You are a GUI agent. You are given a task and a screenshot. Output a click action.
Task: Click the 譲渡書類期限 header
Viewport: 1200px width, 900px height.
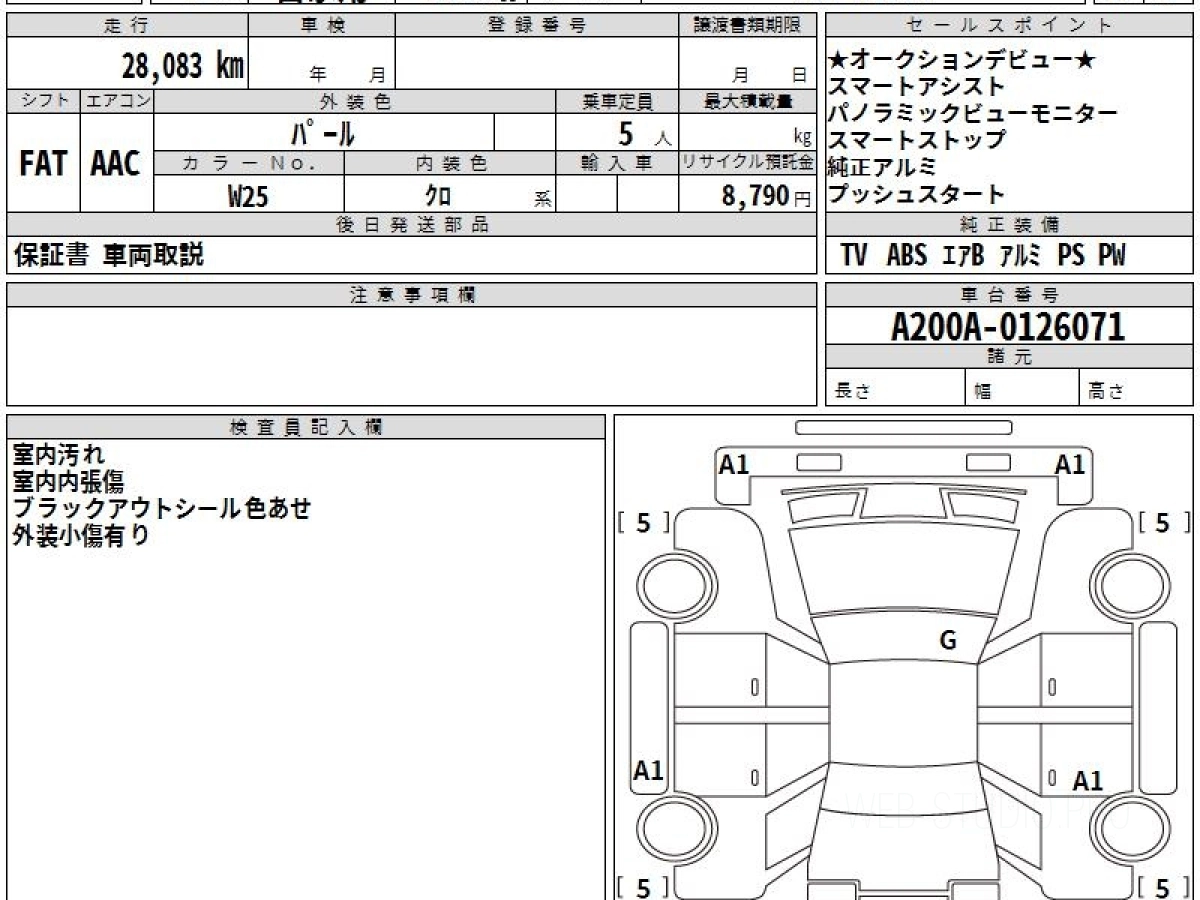coord(748,26)
